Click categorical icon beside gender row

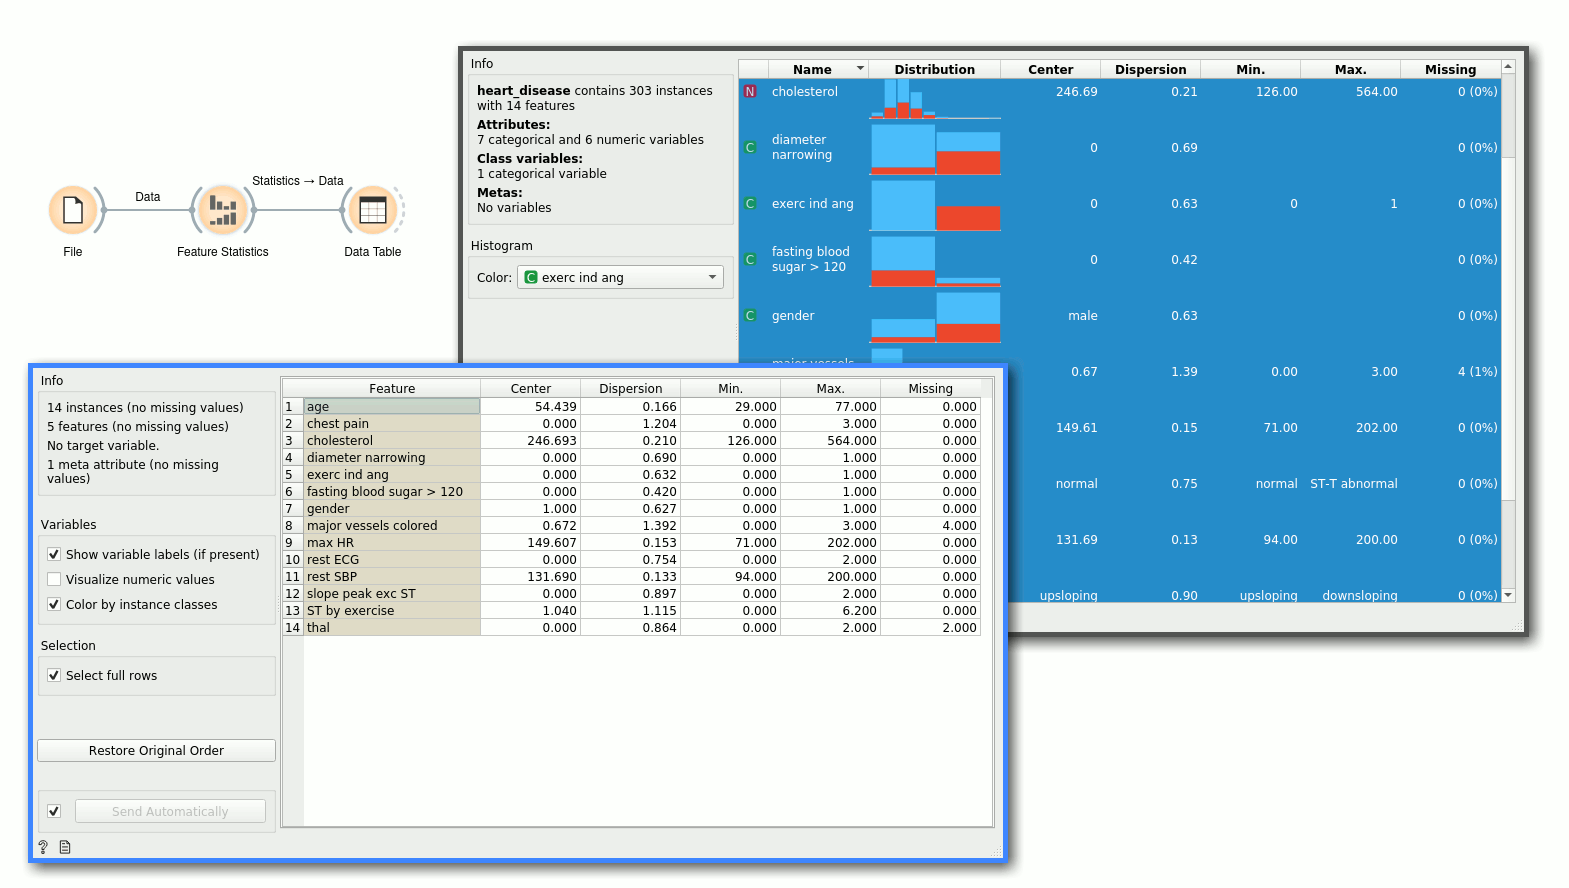[x=750, y=316]
